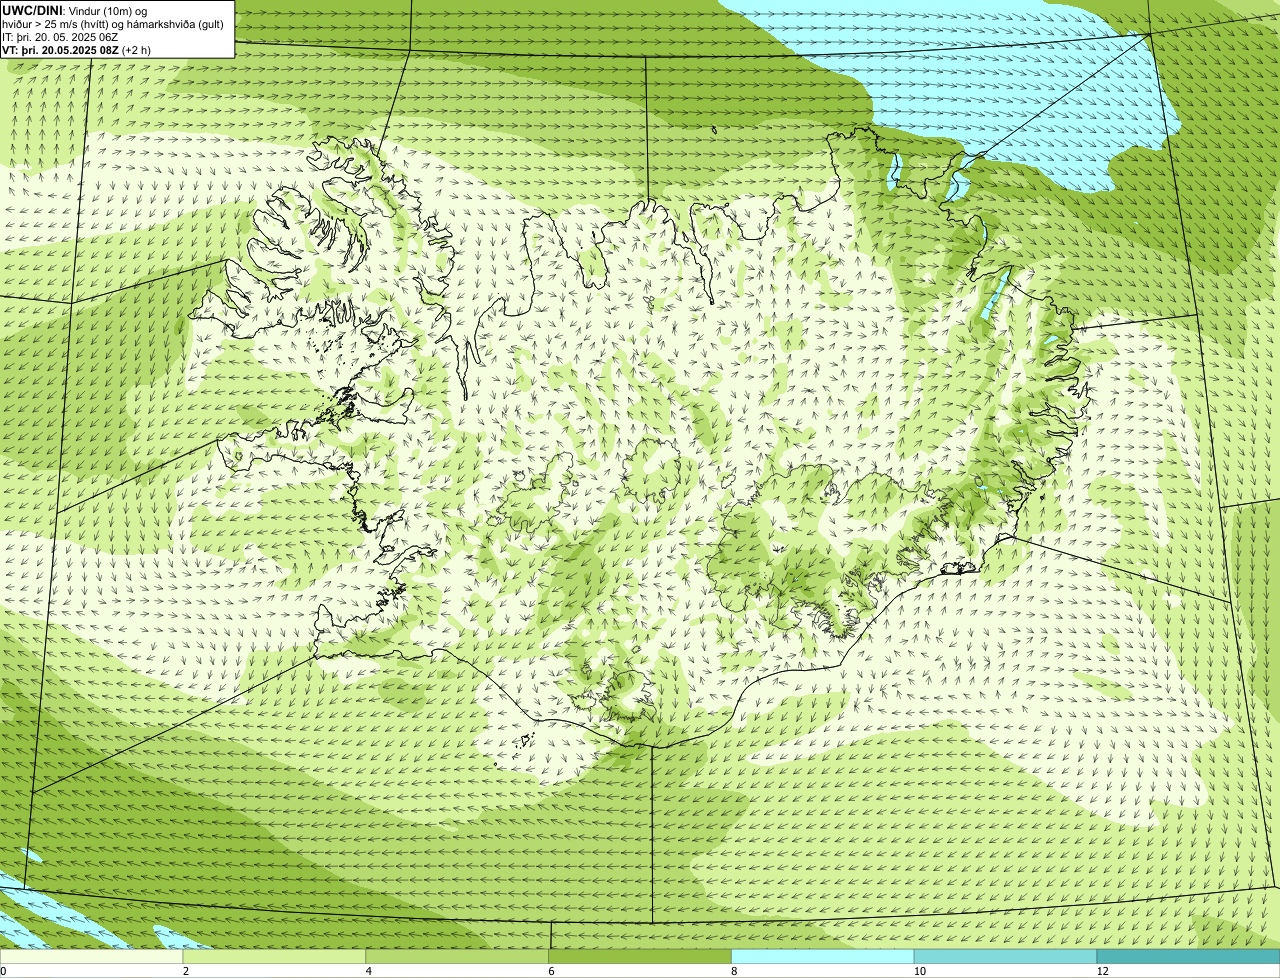Click the 'IT: þri. 20. 05. 2025 06Z' line

coord(60,37)
